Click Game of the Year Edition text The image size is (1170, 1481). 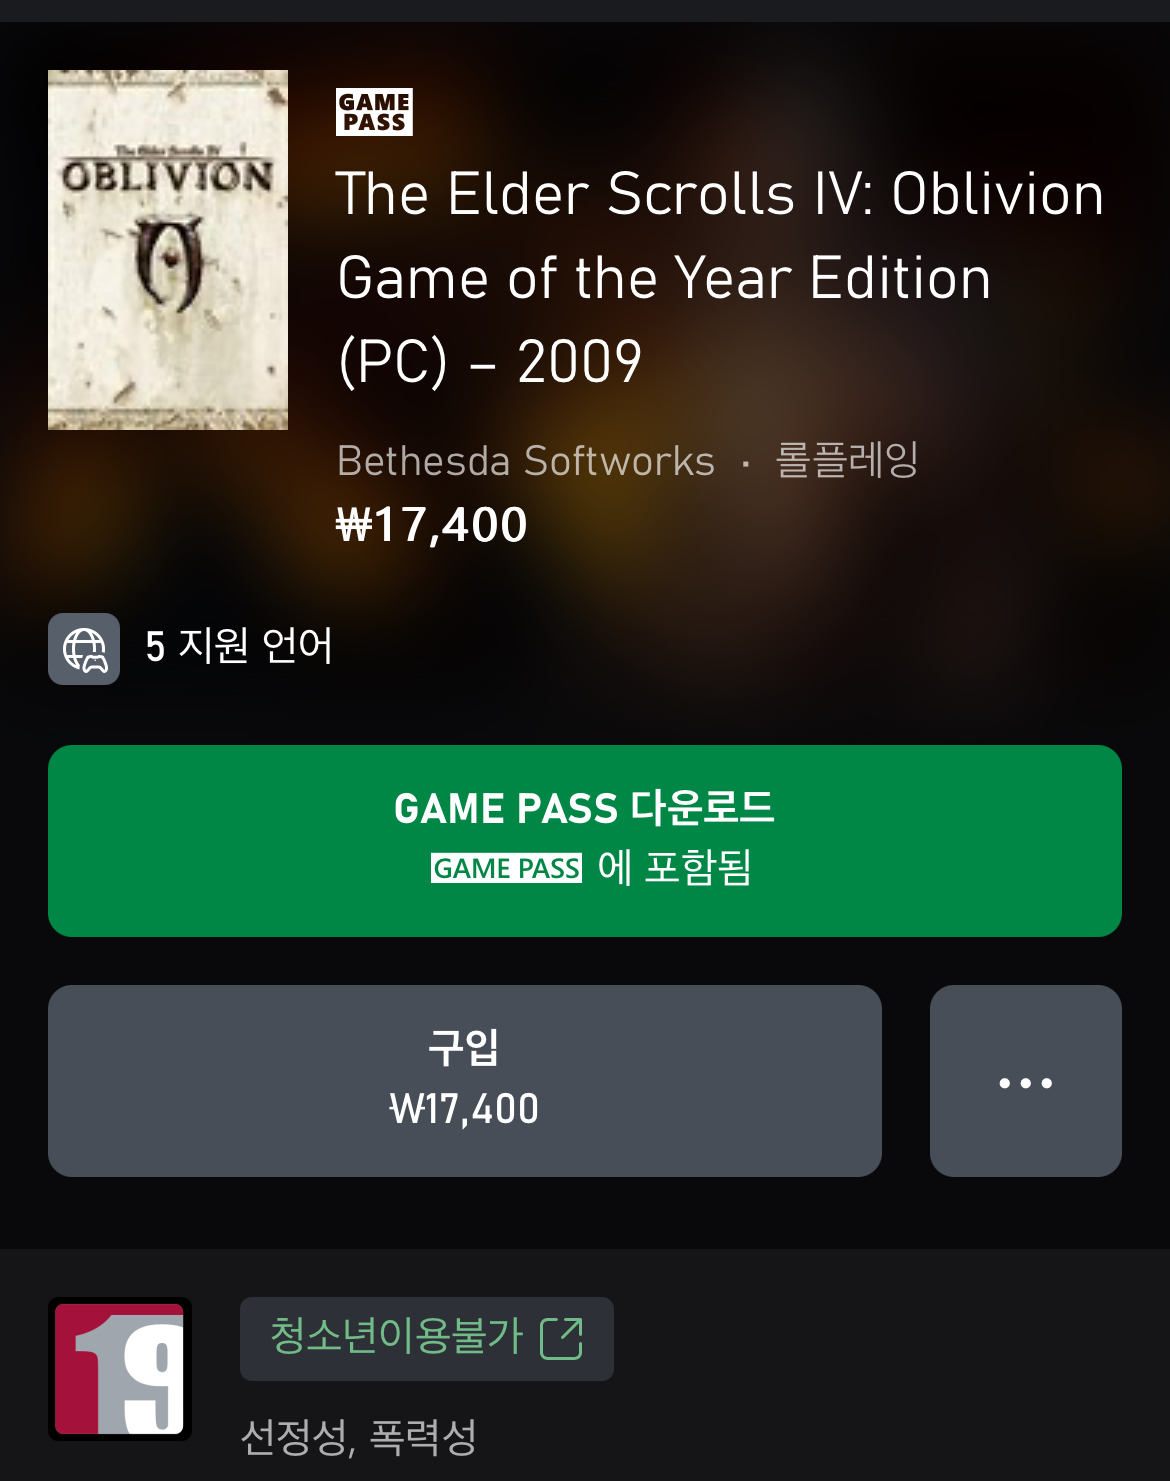point(664,277)
